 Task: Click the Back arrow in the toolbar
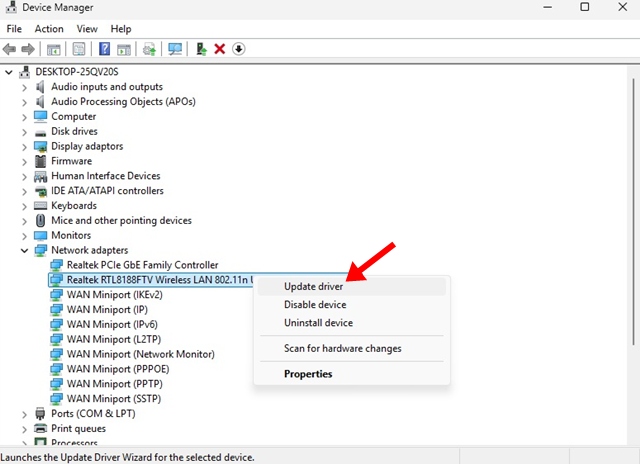[x=10, y=49]
